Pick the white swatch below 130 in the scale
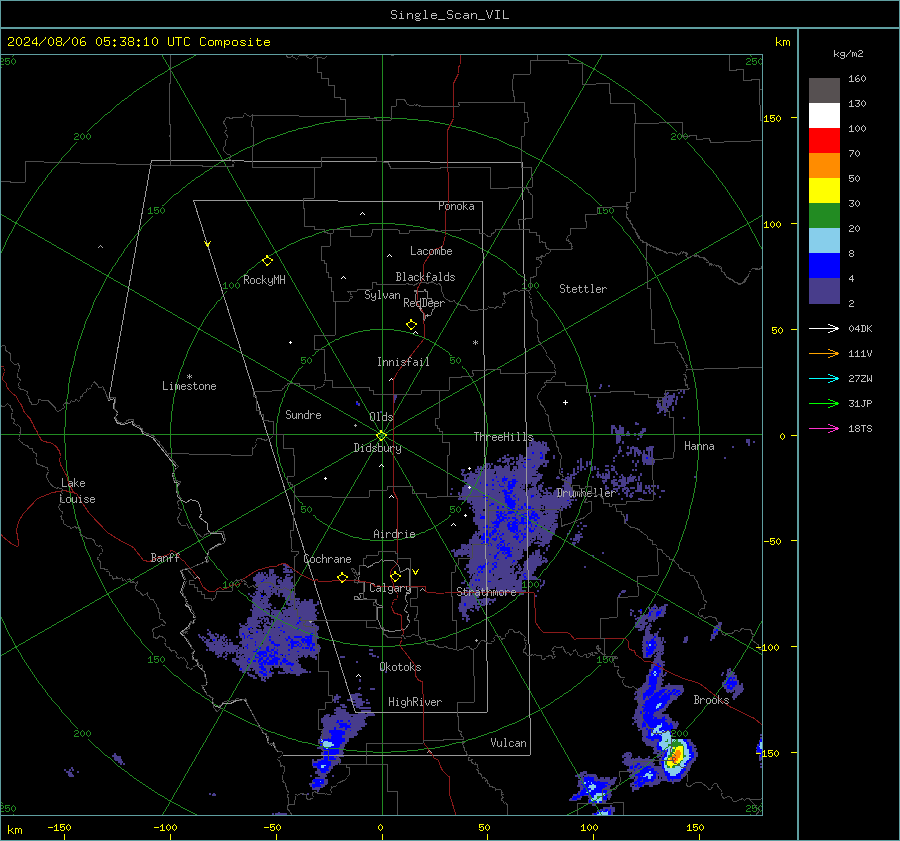Viewport: 900px width, 841px height. tap(824, 116)
